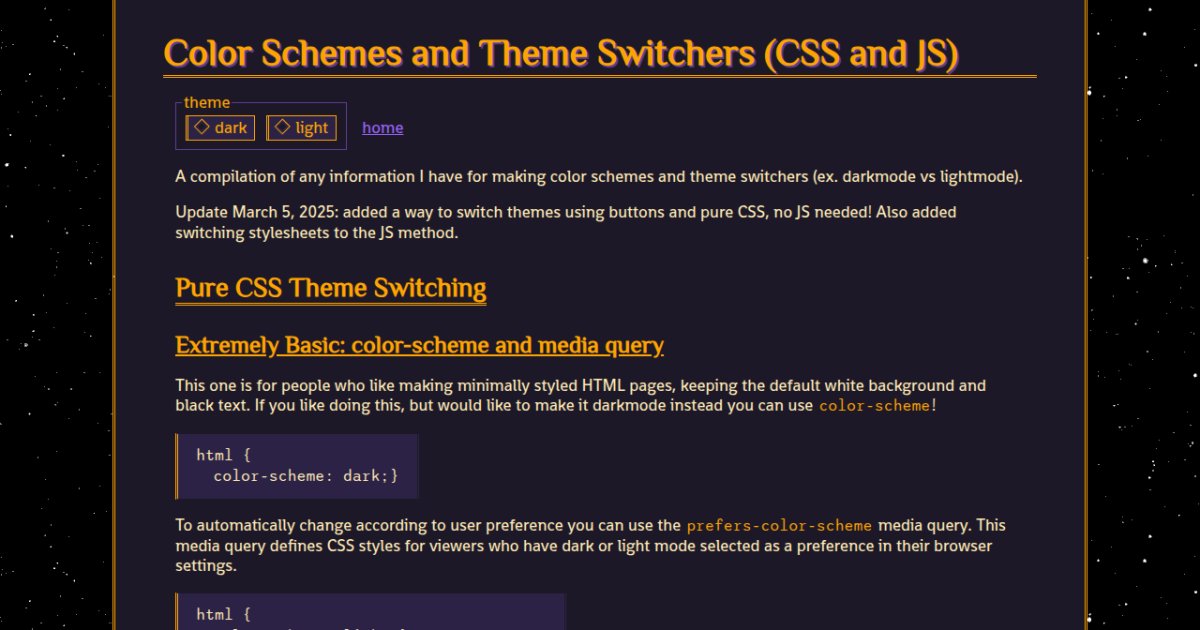Select the dark theme radio option

[x=220, y=128]
